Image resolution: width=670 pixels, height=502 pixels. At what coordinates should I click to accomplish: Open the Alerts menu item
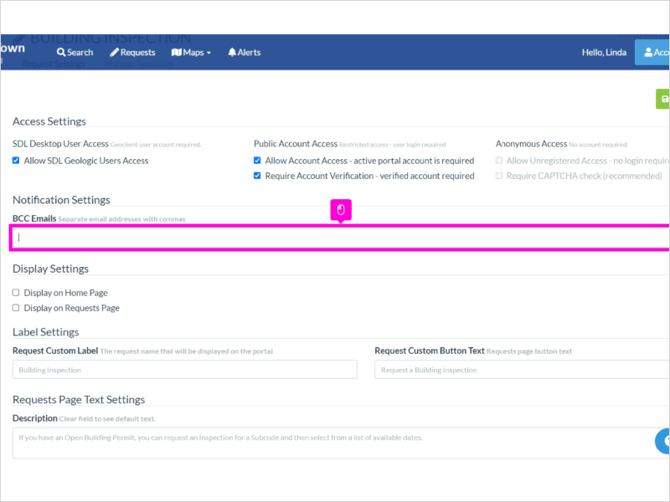[244, 53]
